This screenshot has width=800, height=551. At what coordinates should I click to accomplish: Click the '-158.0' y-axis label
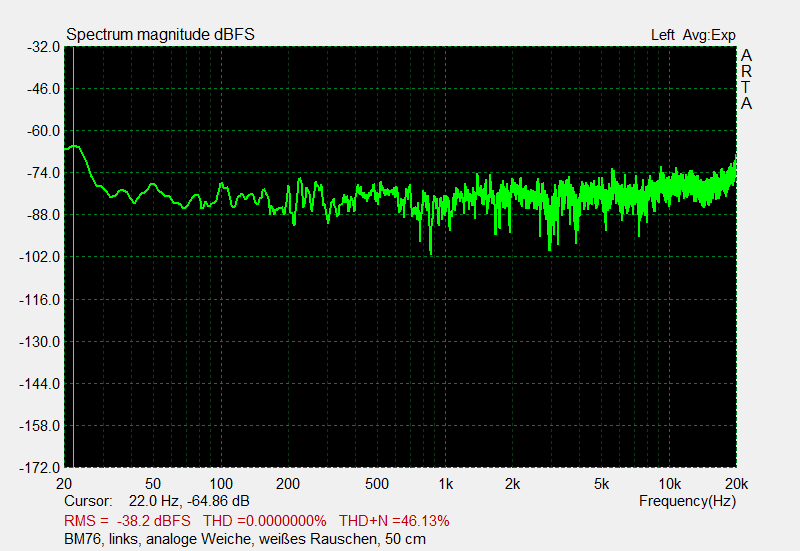tap(40, 426)
